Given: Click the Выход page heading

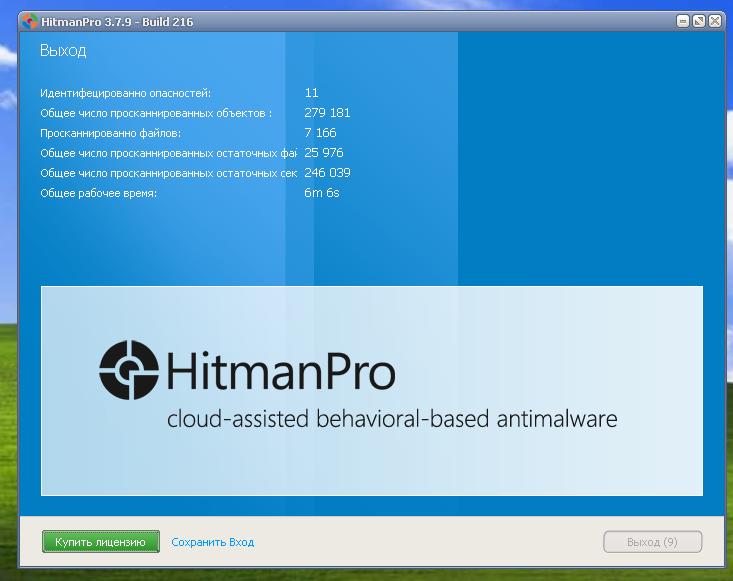Looking at the screenshot, I should pos(63,50).
